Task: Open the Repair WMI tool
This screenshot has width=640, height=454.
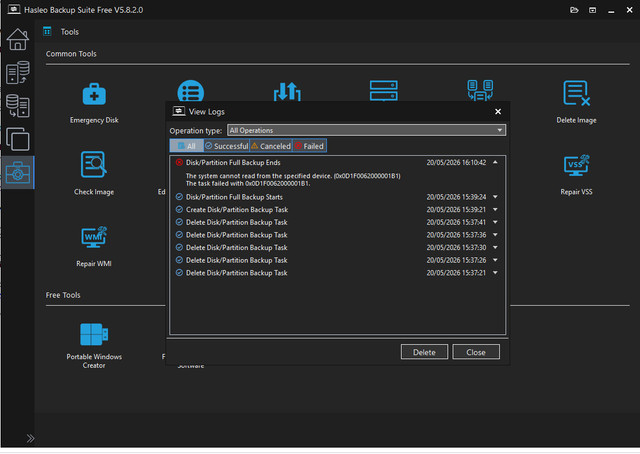Action: pos(94,246)
